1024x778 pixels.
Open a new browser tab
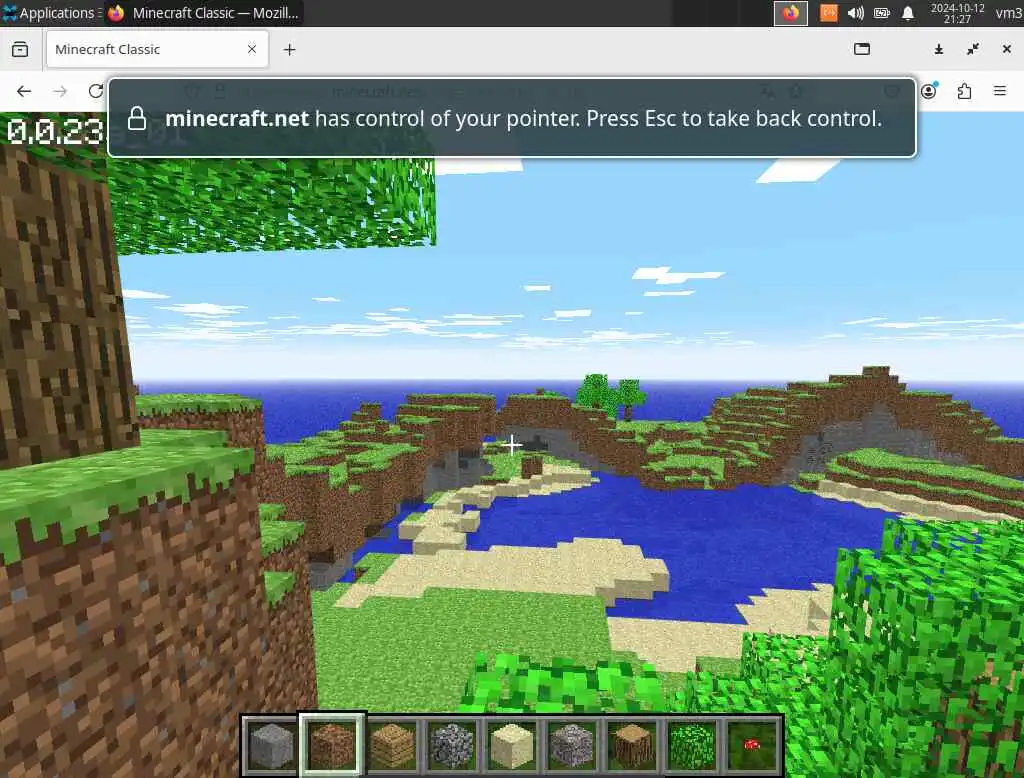click(290, 50)
